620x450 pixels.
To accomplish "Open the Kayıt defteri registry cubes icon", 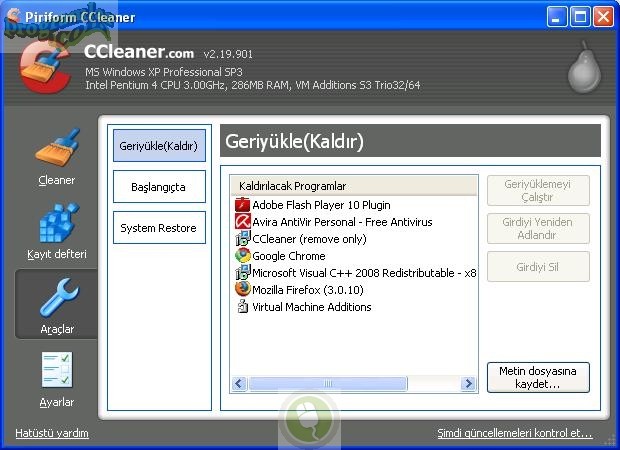I will (x=59, y=223).
